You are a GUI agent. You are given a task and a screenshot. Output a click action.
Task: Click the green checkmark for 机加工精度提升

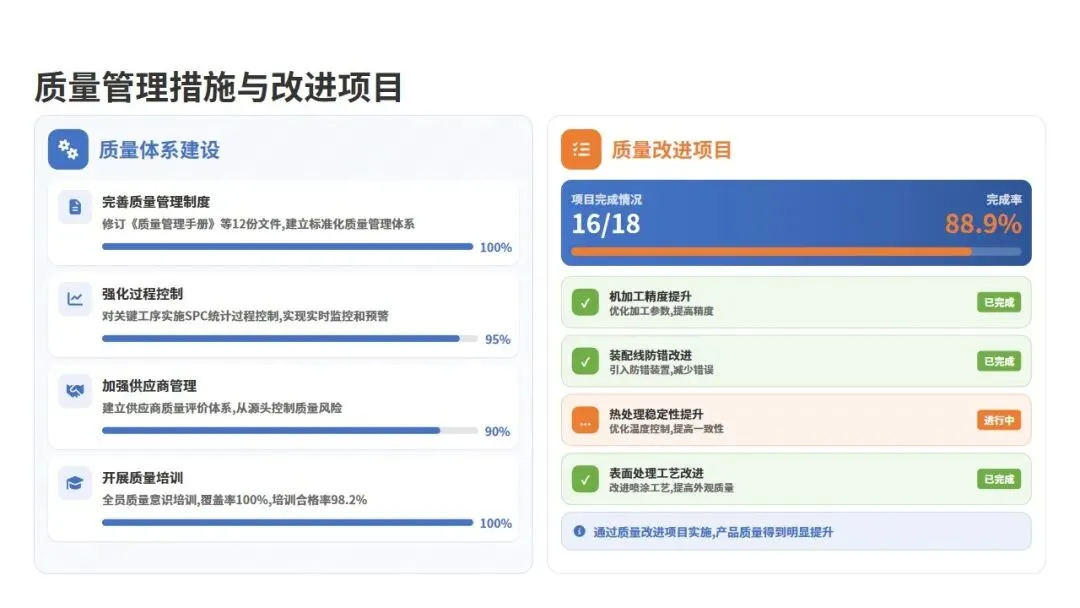(585, 302)
